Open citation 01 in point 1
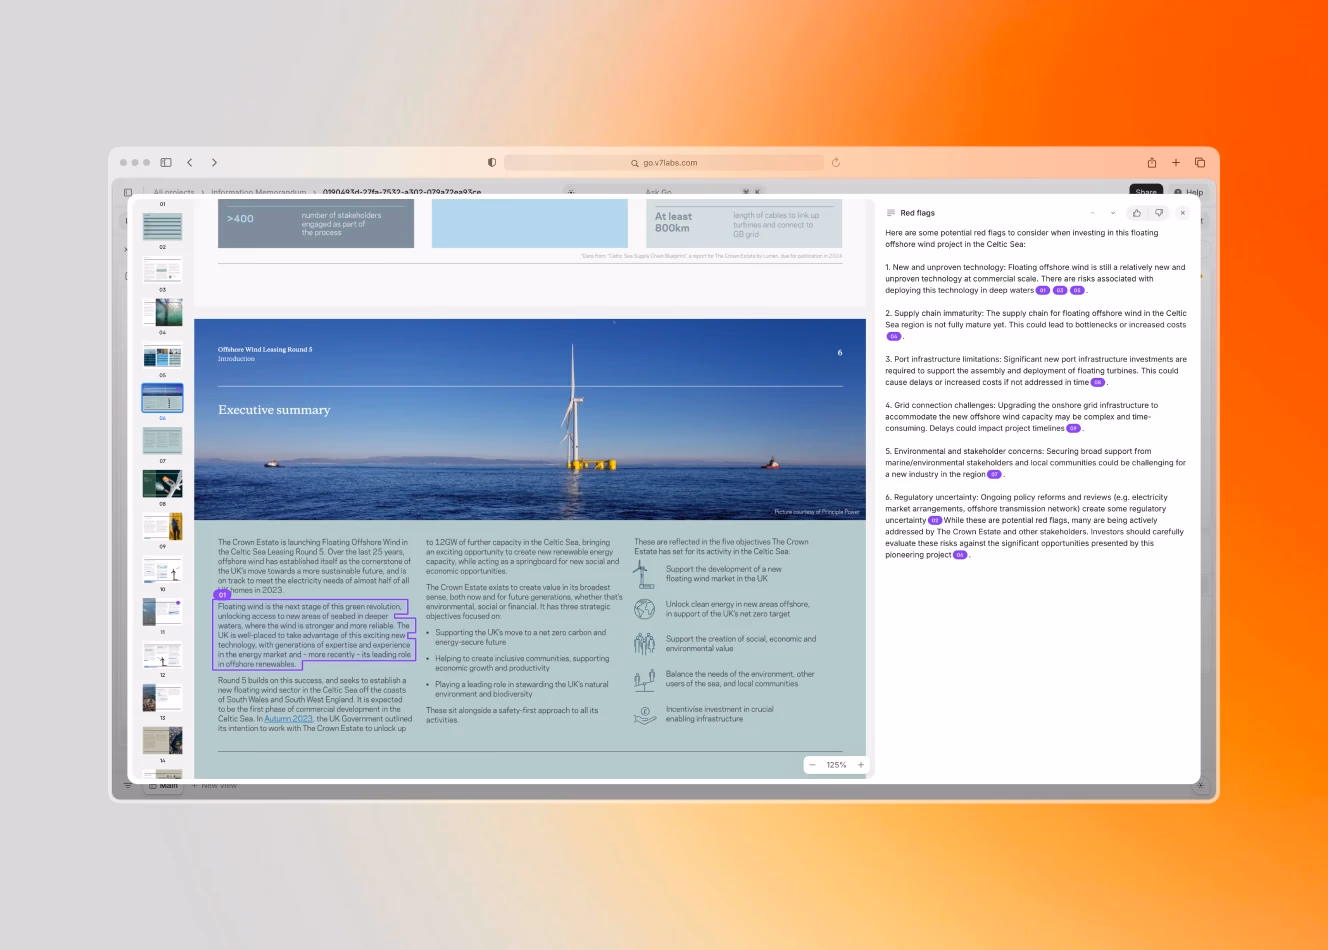 pos(1043,291)
